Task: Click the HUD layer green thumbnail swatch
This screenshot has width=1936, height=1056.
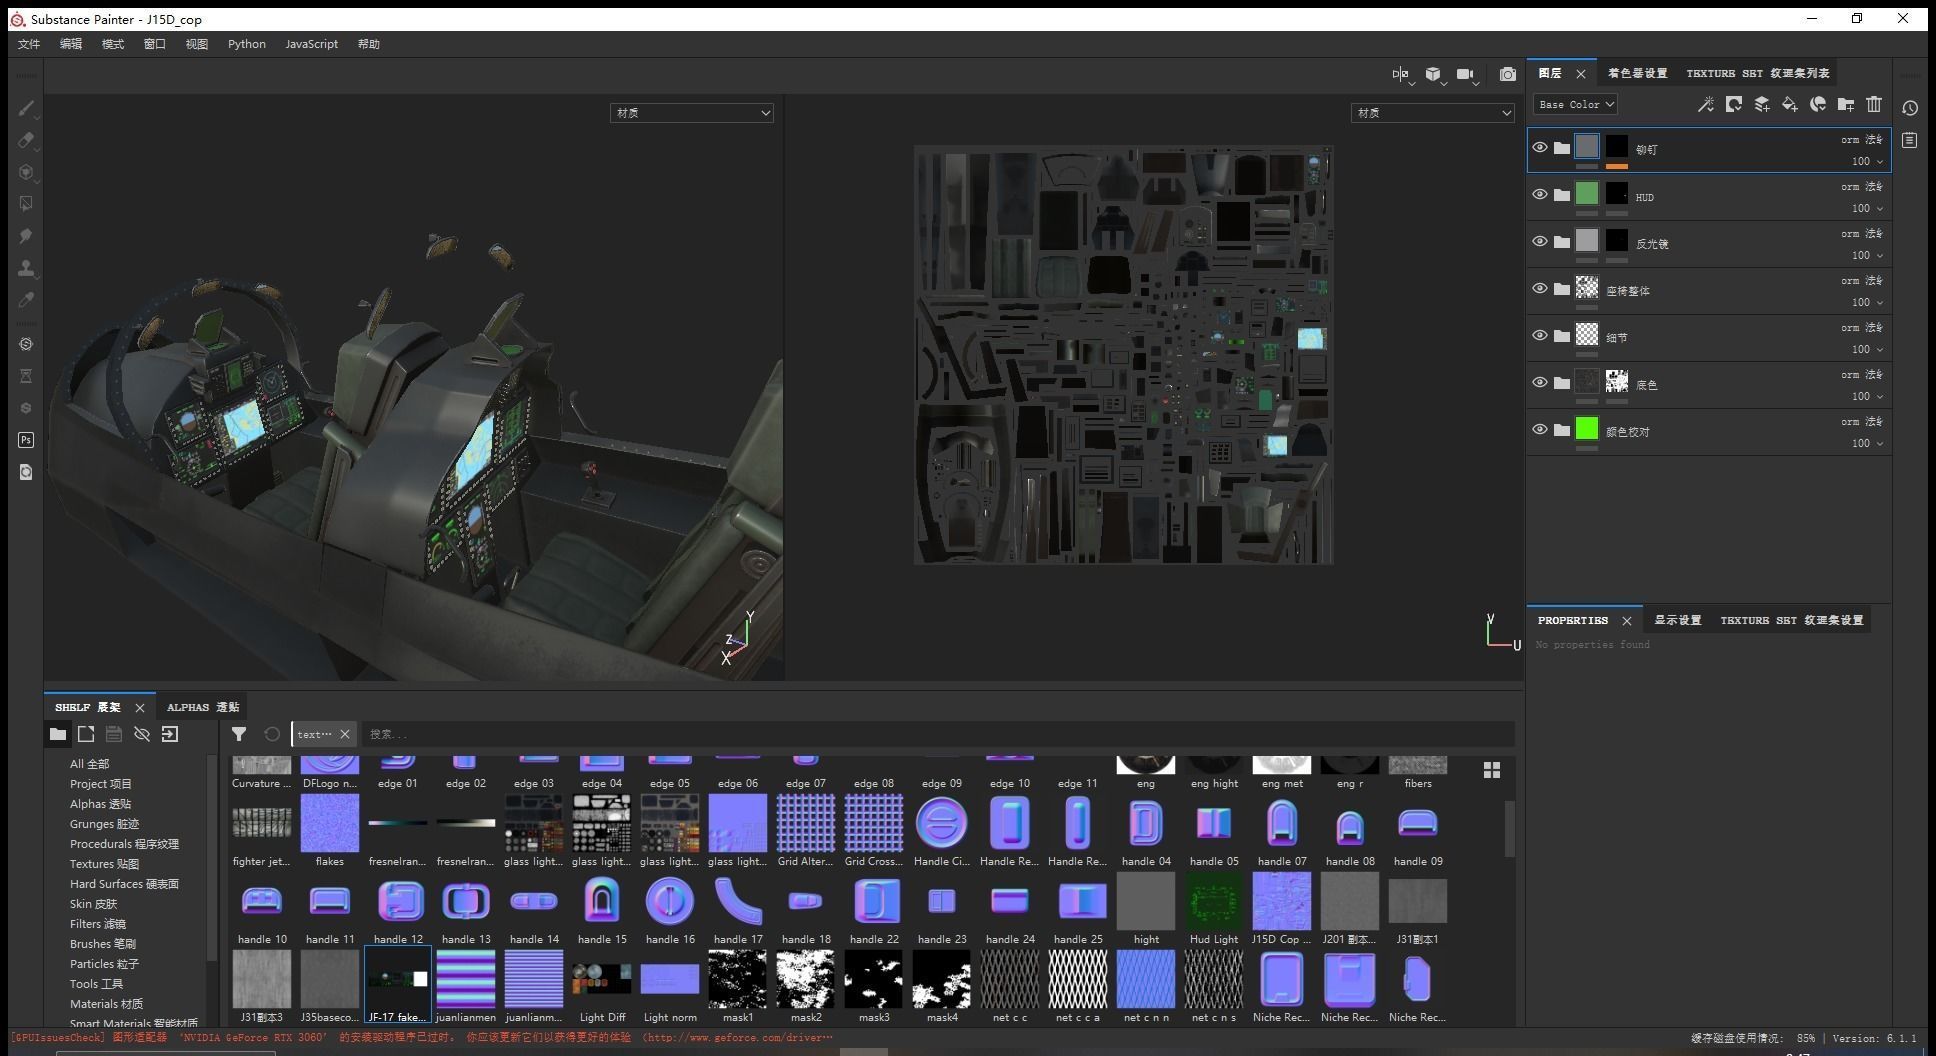Action: tap(1587, 194)
